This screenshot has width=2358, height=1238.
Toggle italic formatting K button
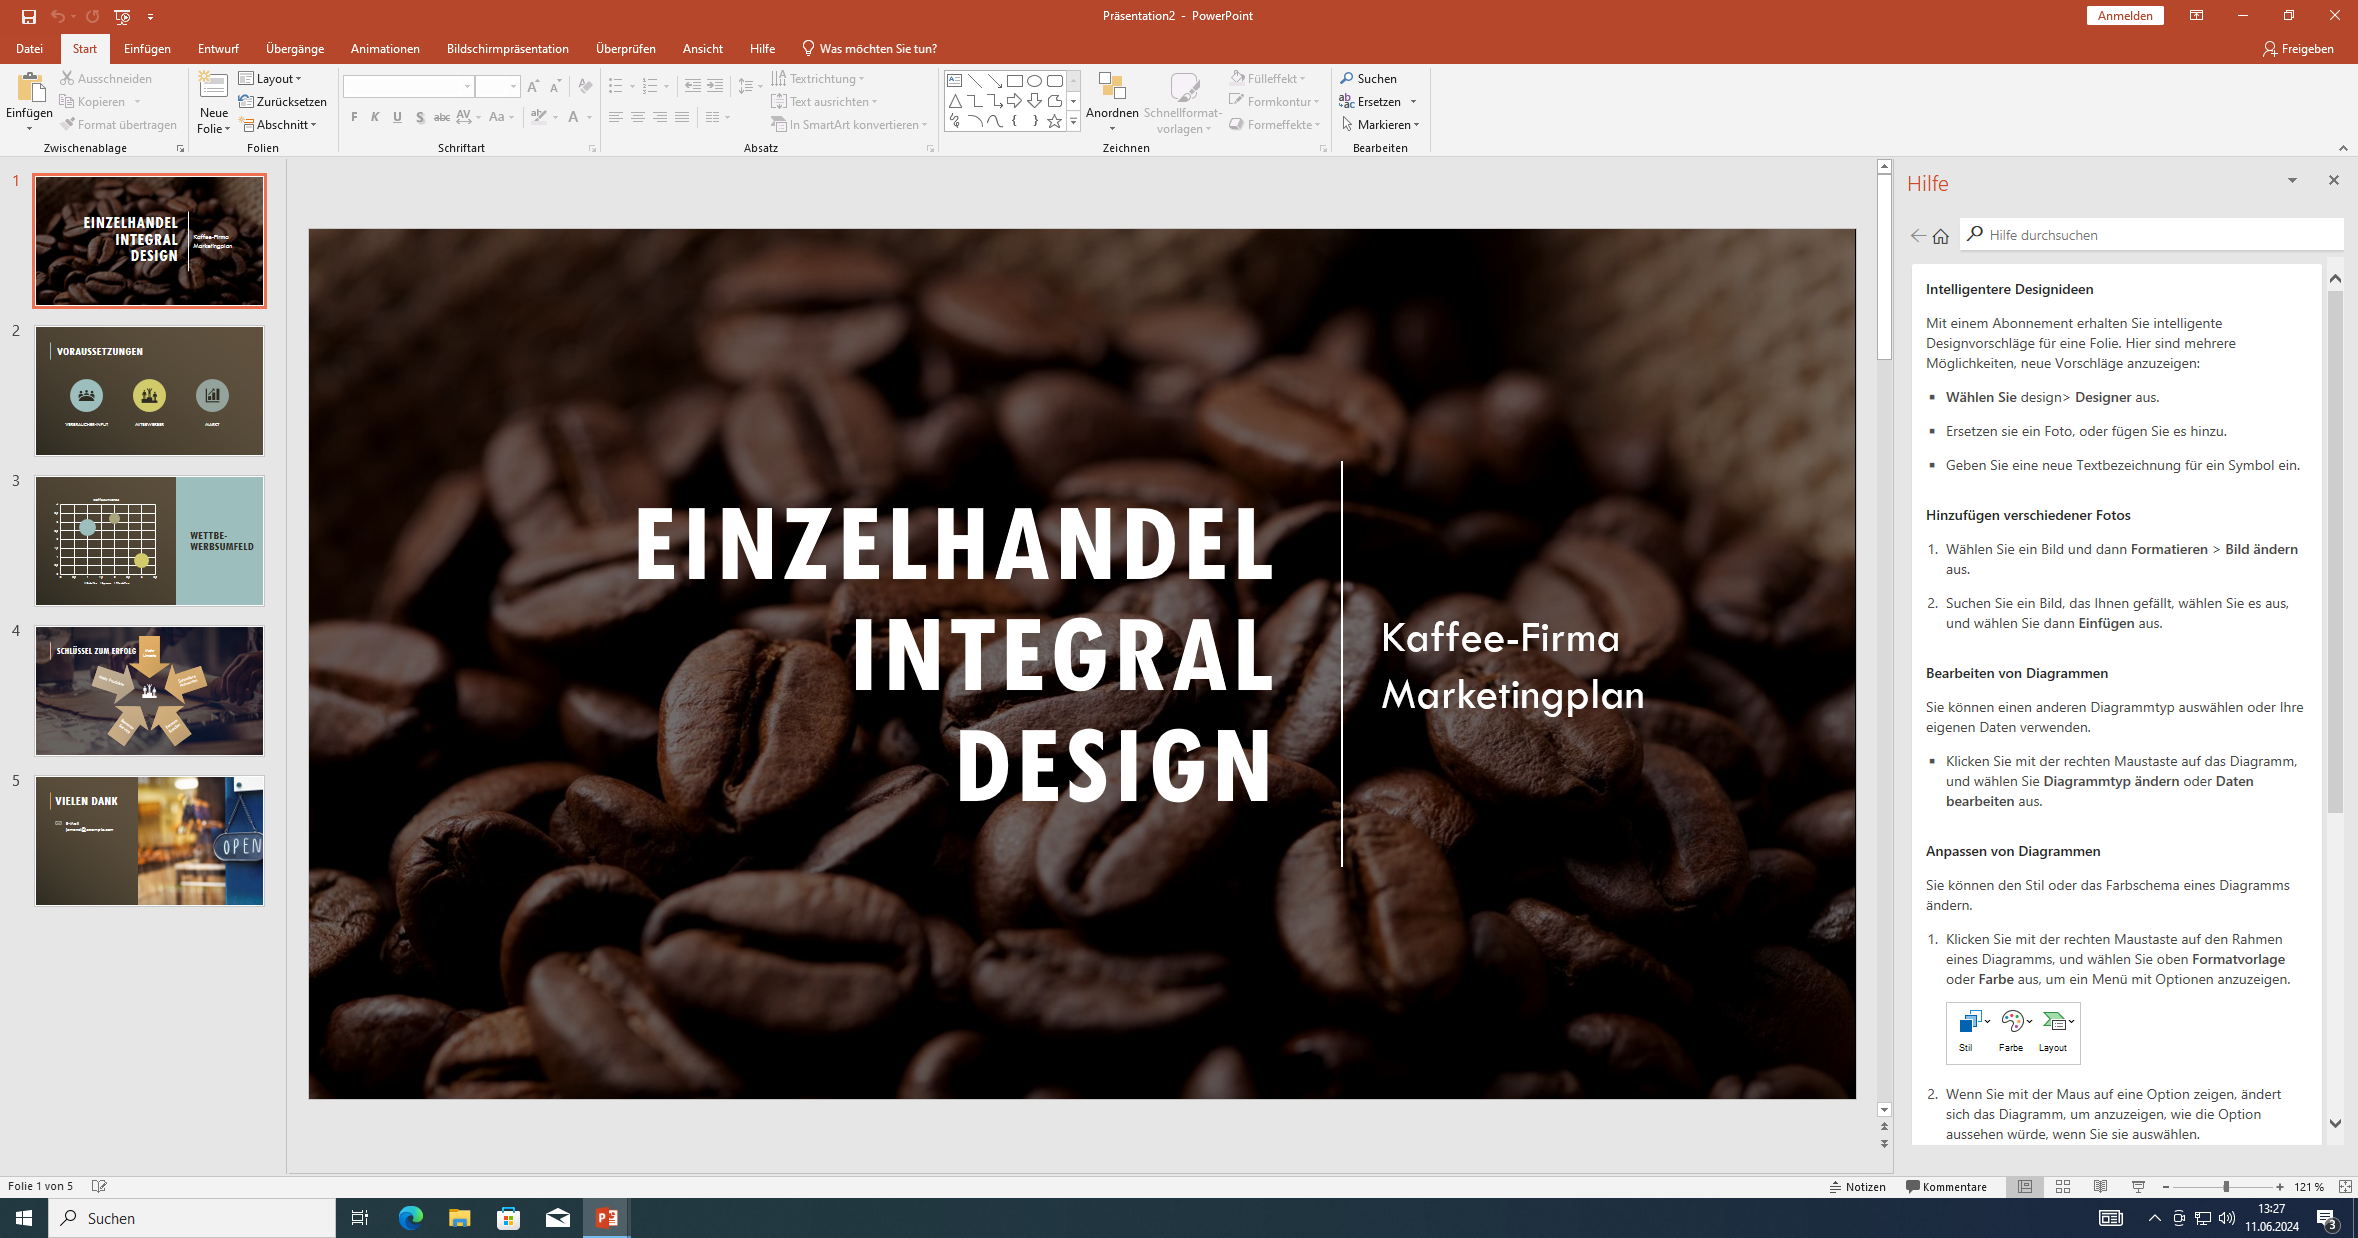(375, 117)
